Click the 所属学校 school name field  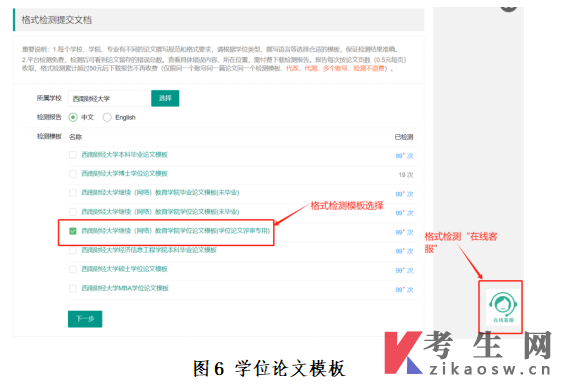point(109,99)
